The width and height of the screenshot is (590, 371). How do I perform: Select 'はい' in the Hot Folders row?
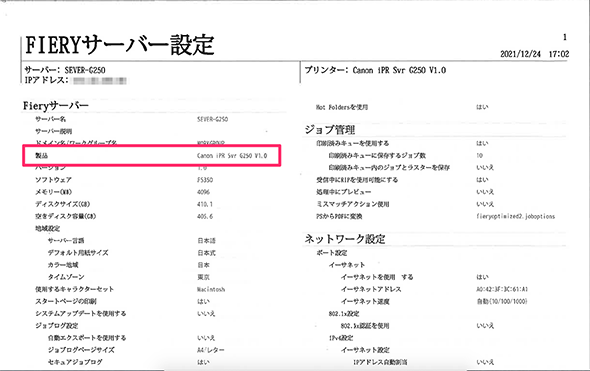tap(482, 107)
